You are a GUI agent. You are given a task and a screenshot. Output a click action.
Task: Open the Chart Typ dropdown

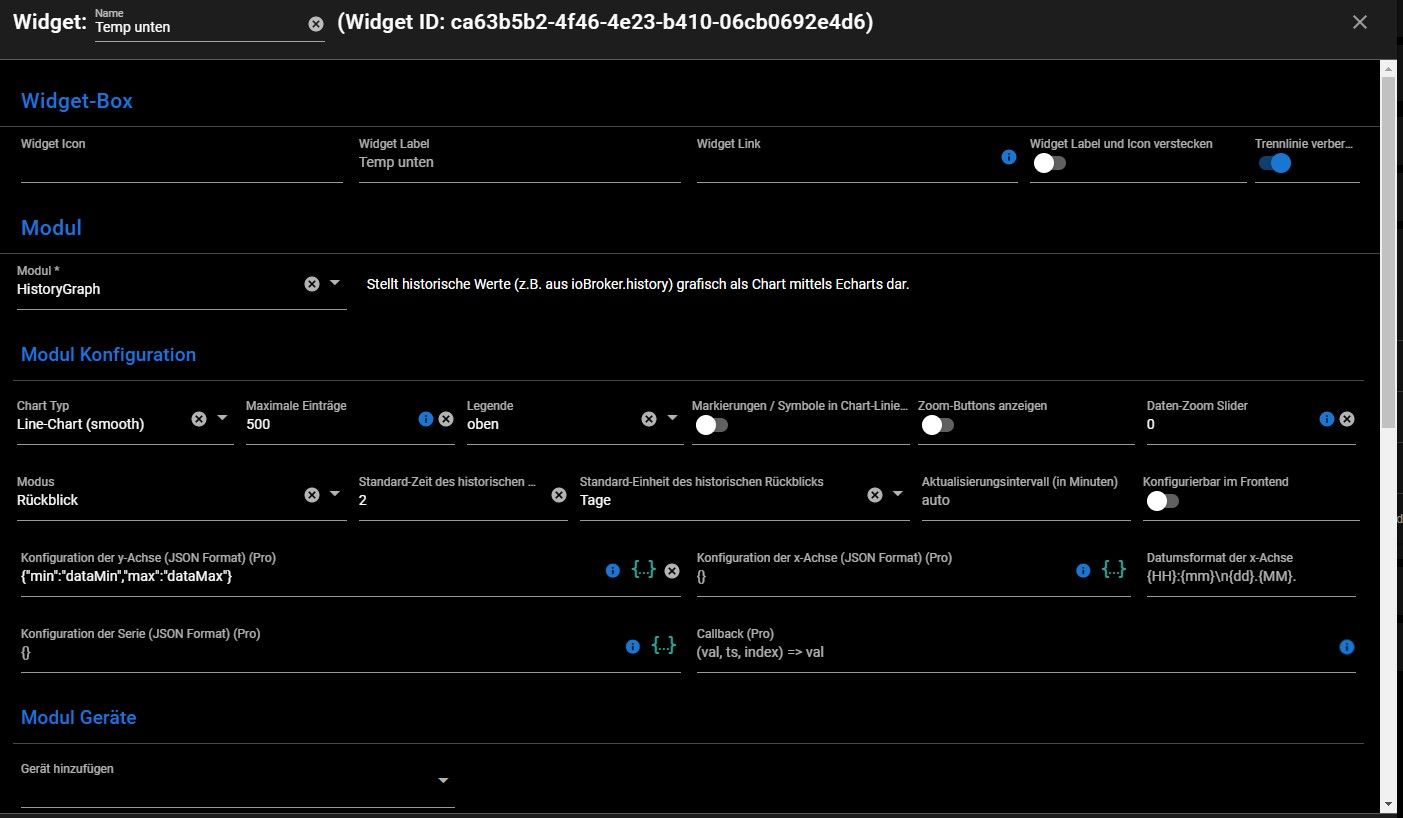[222, 418]
